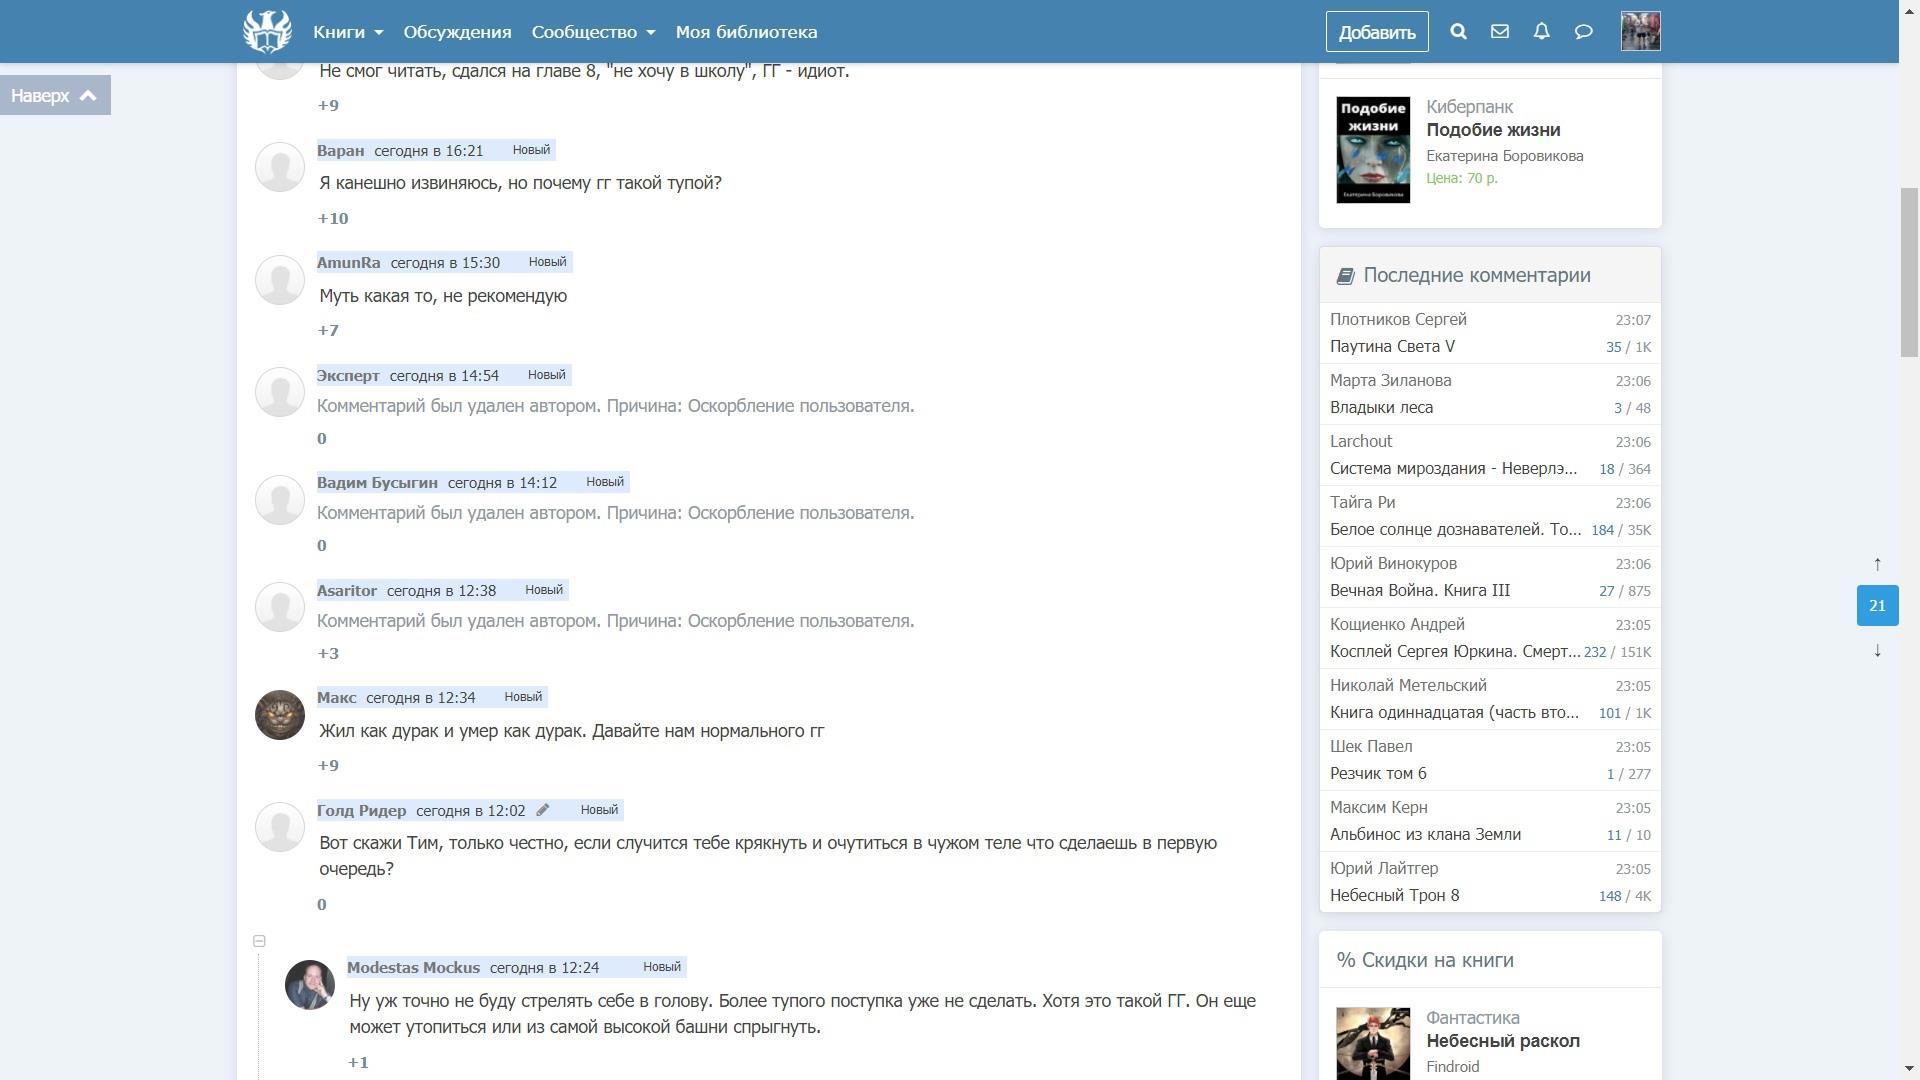This screenshot has width=1920, height=1080.
Task: Click the user profile avatar in header
Action: pos(1640,31)
